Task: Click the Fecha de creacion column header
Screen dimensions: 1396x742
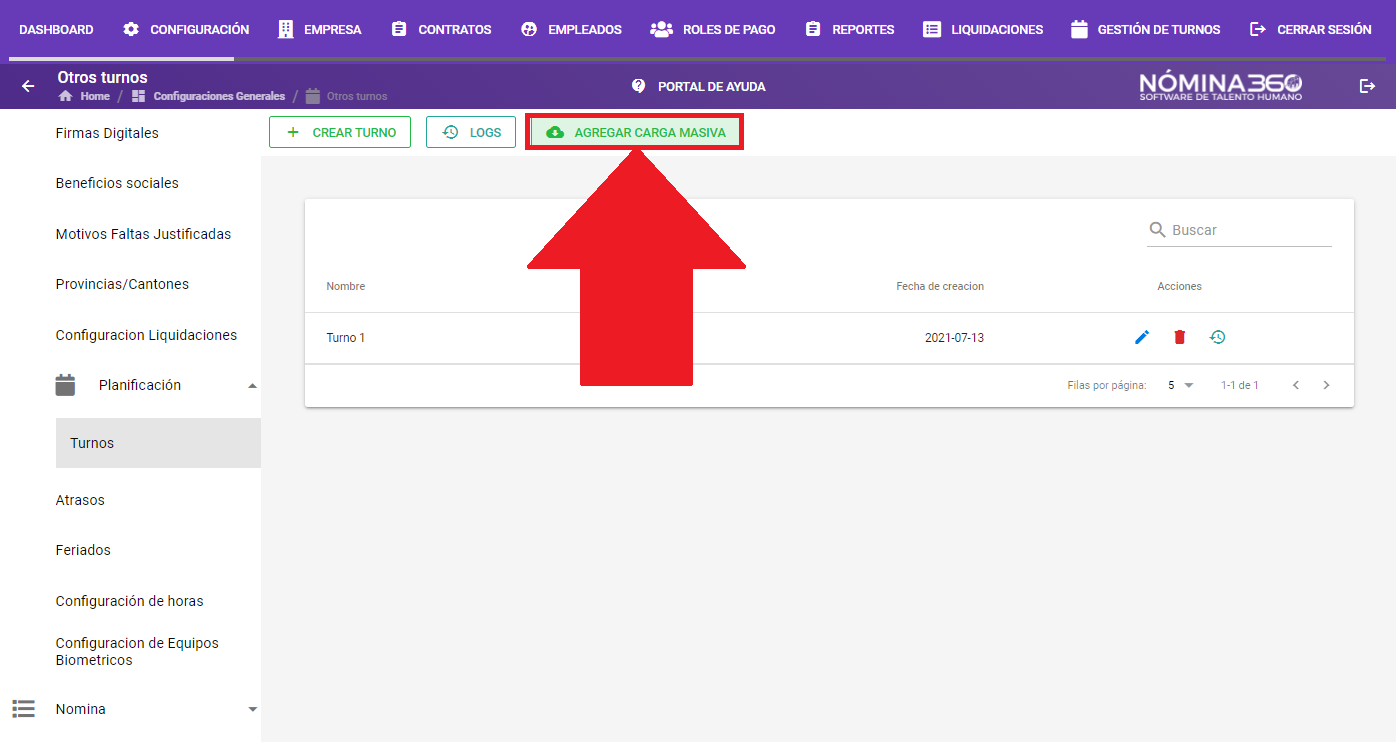Action: tap(940, 286)
